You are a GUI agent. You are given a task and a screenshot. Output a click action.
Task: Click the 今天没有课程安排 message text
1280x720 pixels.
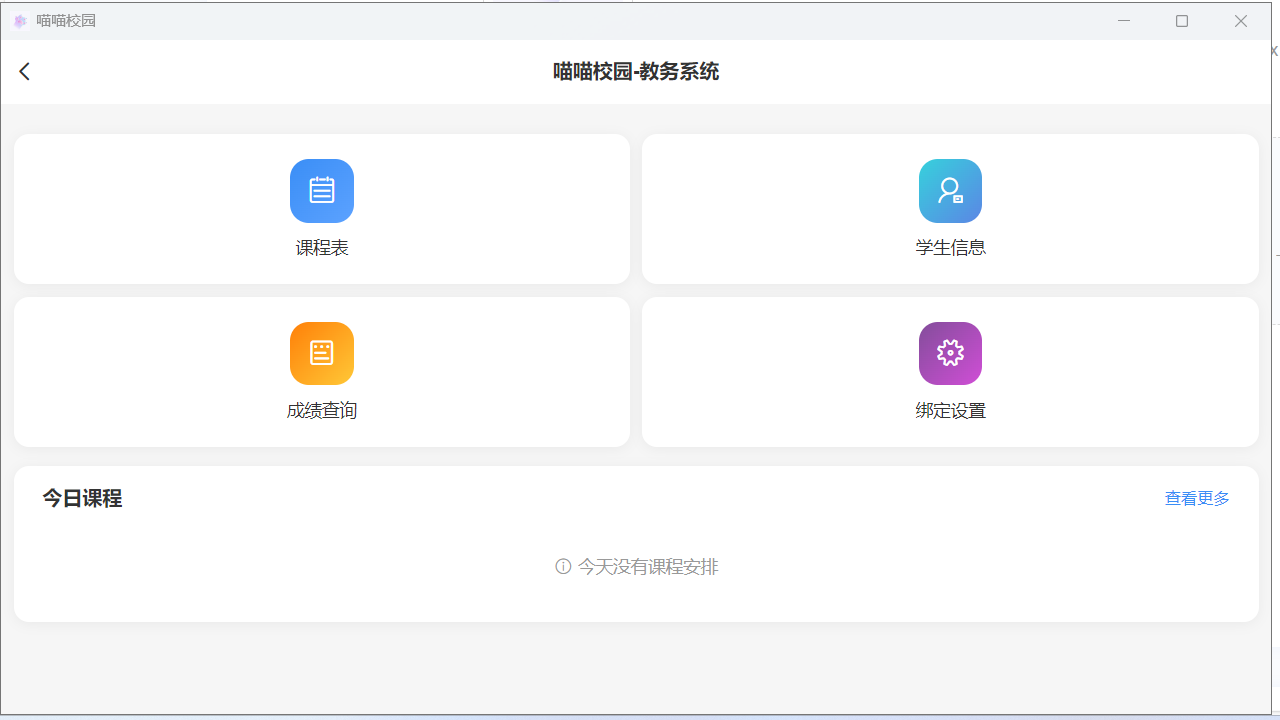[x=648, y=566]
